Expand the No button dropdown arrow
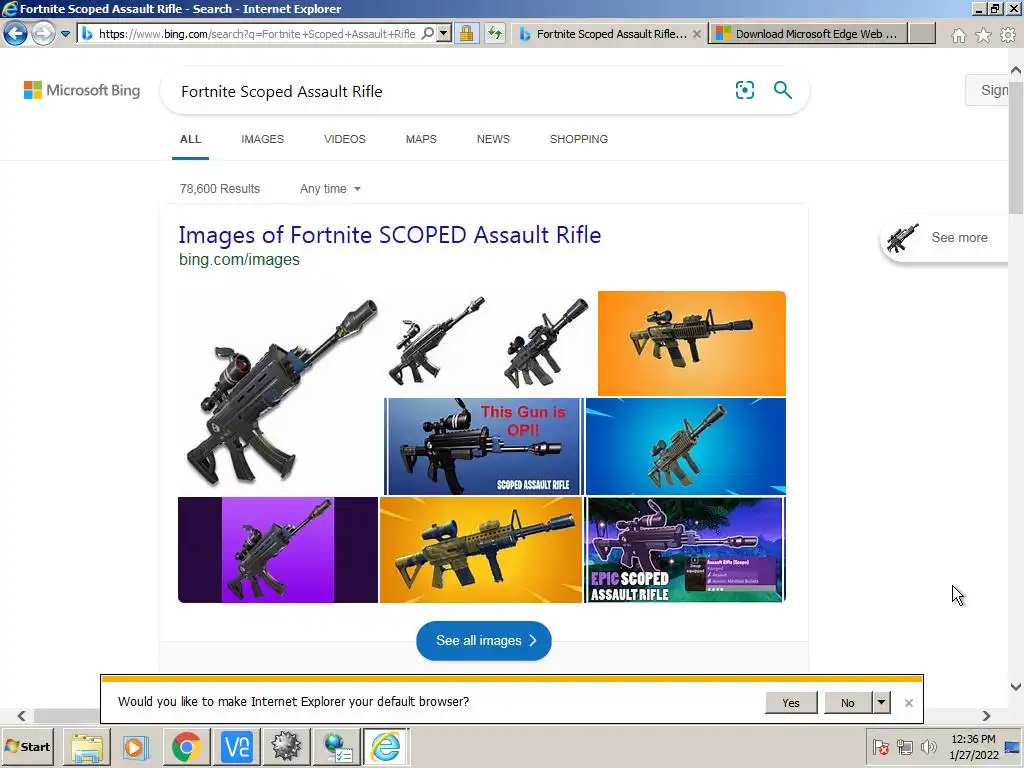This screenshot has width=1024, height=768. 882,703
